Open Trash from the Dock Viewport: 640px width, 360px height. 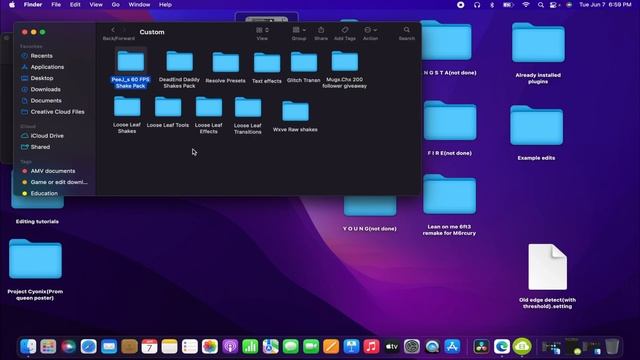(x=612, y=347)
